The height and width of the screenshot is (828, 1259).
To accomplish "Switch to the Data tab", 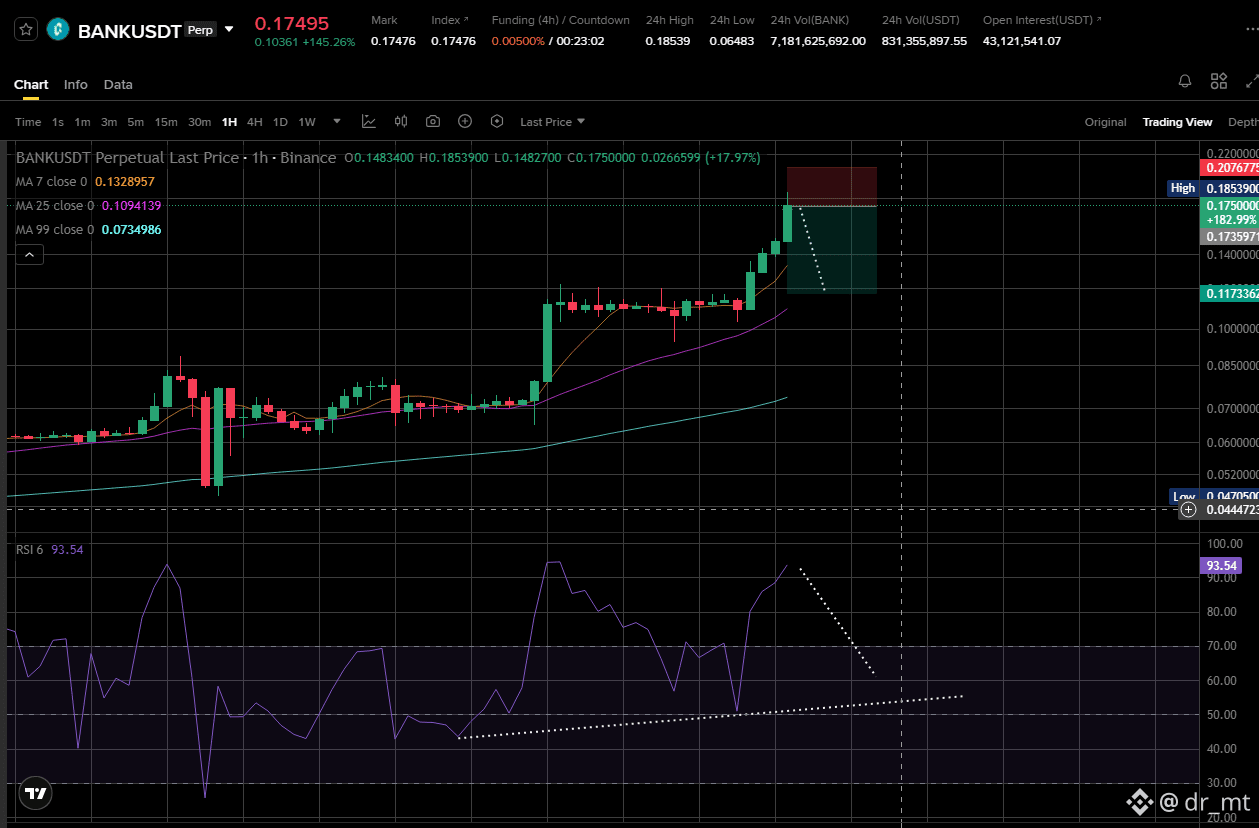I will 118,84.
